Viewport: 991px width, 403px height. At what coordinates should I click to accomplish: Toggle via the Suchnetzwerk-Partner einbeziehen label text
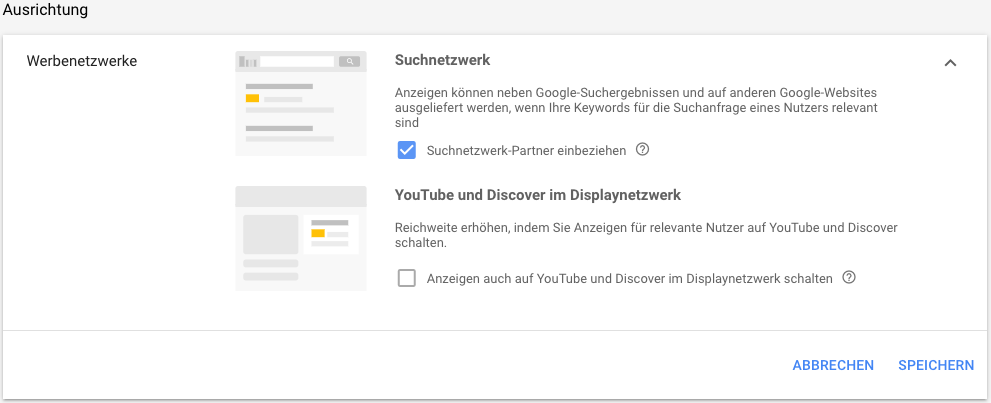(x=526, y=150)
